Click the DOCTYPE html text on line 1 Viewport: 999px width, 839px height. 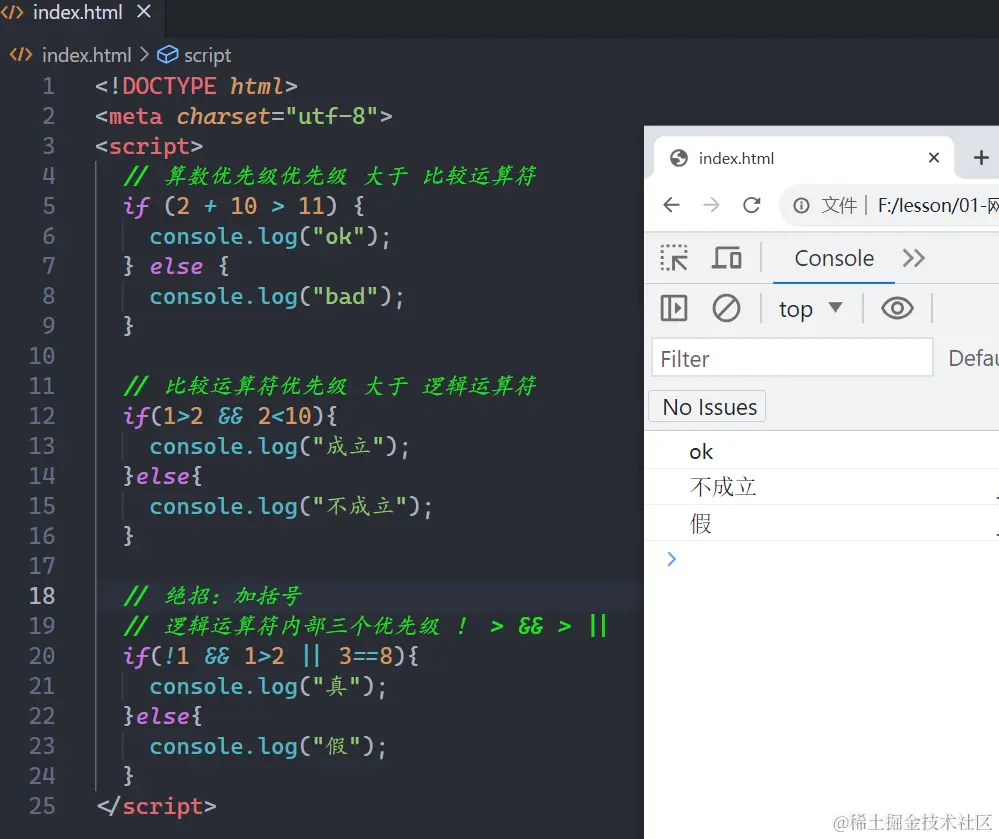pos(196,86)
